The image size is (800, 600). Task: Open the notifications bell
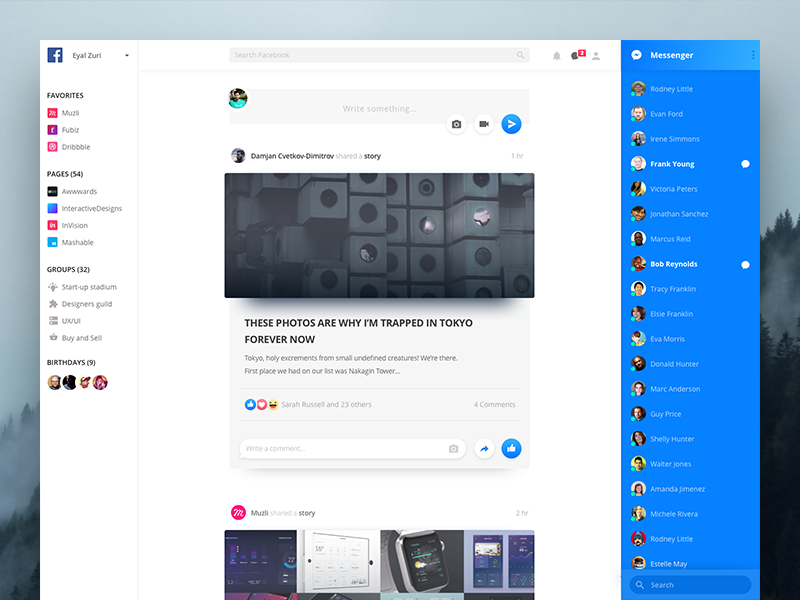pyautogui.click(x=557, y=56)
